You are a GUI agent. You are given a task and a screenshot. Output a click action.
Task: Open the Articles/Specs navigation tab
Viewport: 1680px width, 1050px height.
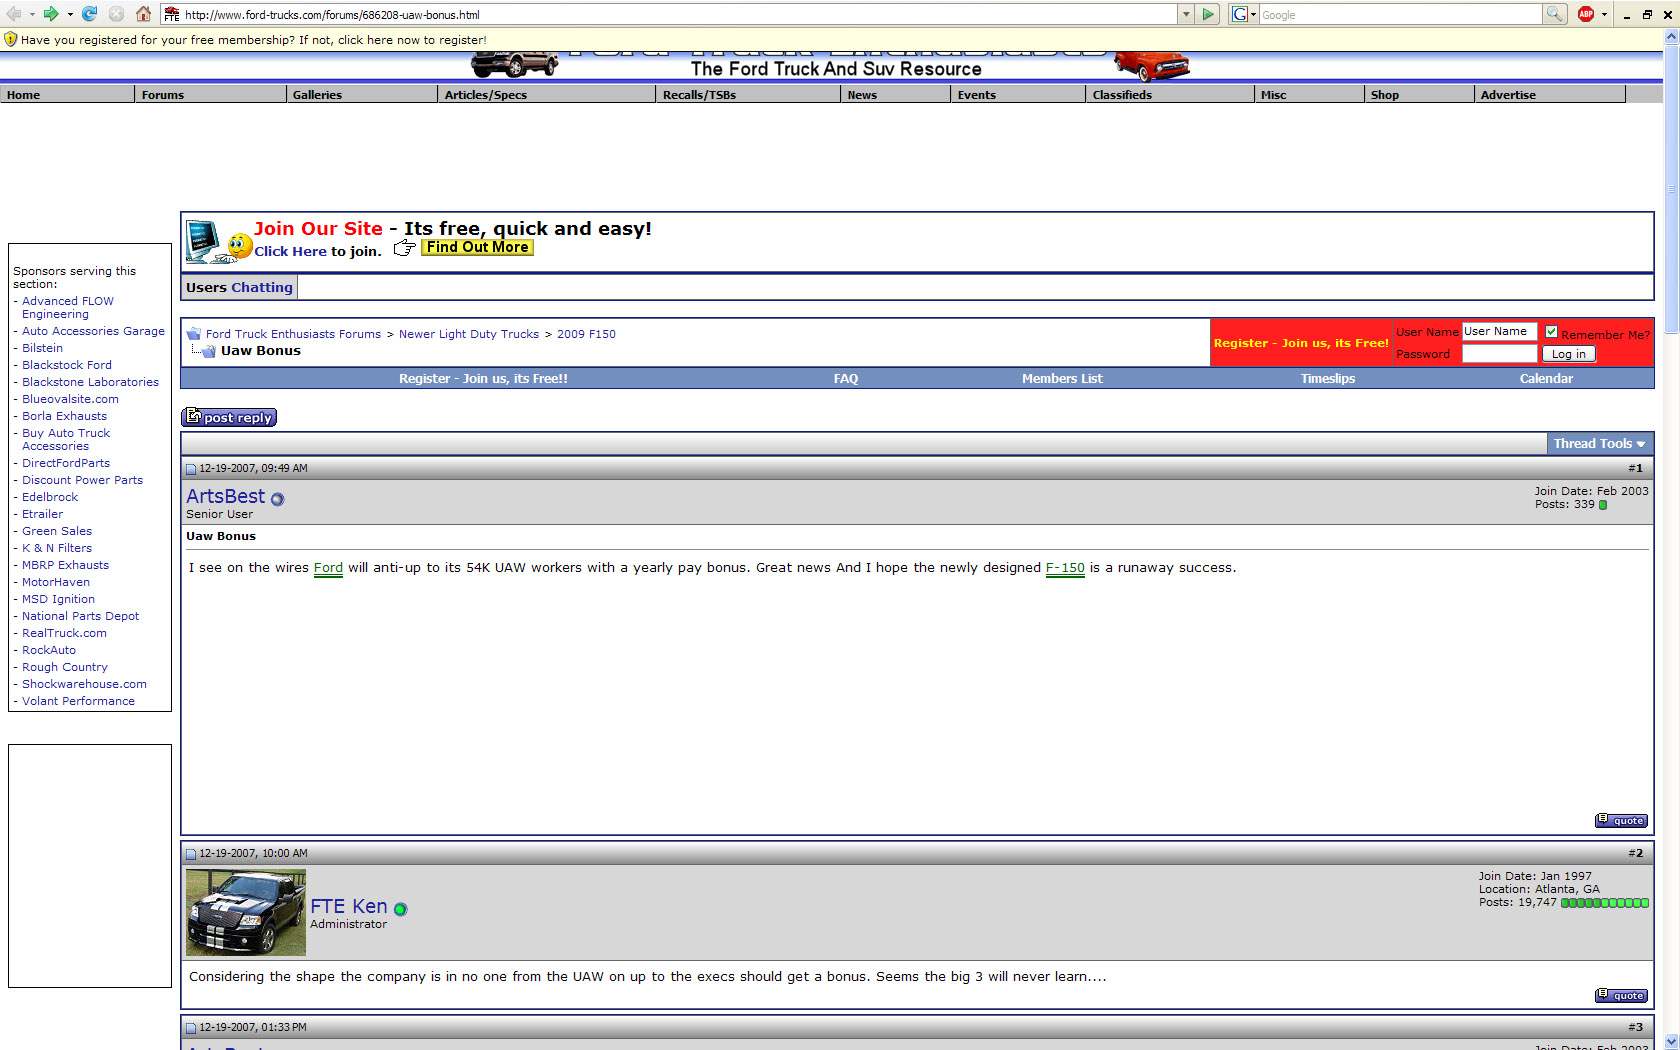pyautogui.click(x=547, y=94)
